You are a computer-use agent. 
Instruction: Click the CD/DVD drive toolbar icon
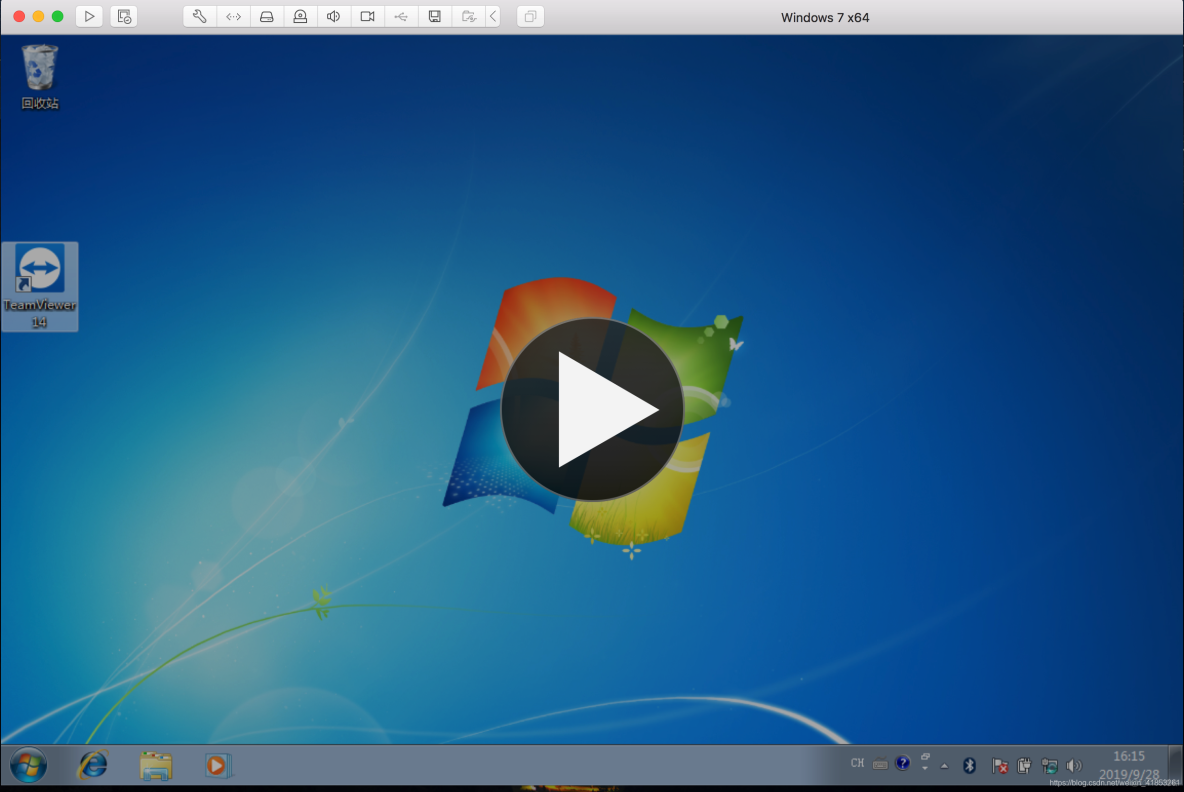[300, 17]
